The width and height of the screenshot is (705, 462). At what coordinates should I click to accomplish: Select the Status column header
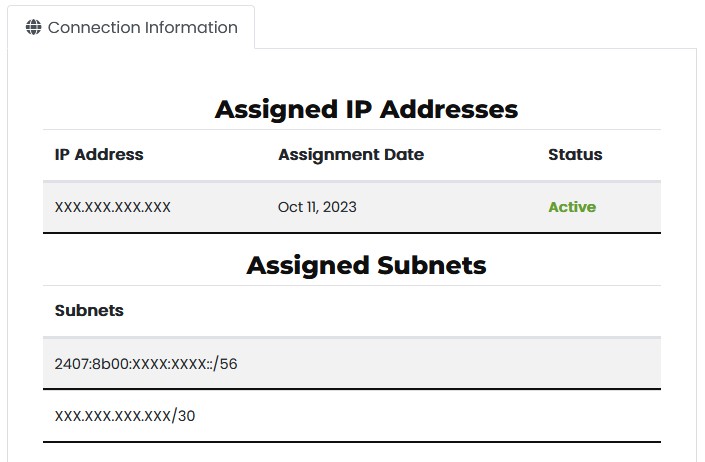(575, 155)
